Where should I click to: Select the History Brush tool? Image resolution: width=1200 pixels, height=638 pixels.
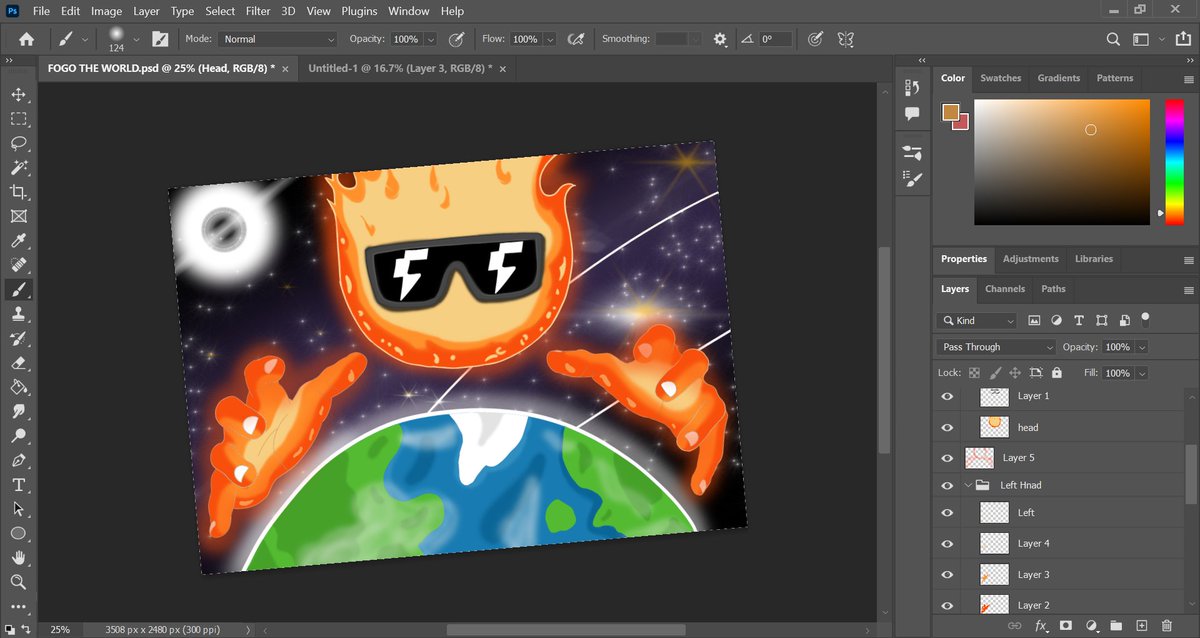[x=18, y=339]
